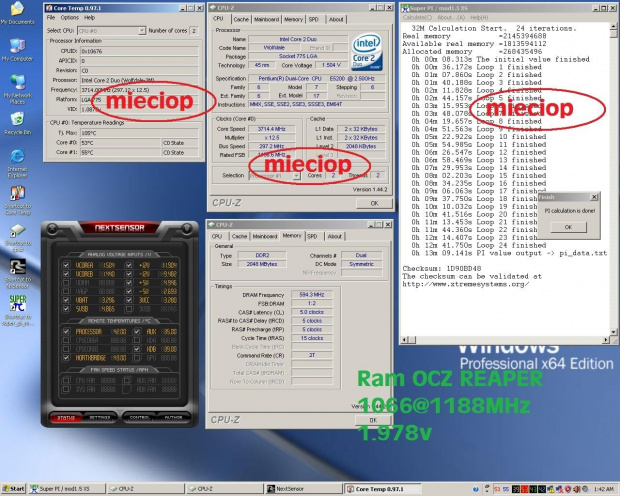
Task: Click OK in the upper CPU-Z window
Action: 374,203
